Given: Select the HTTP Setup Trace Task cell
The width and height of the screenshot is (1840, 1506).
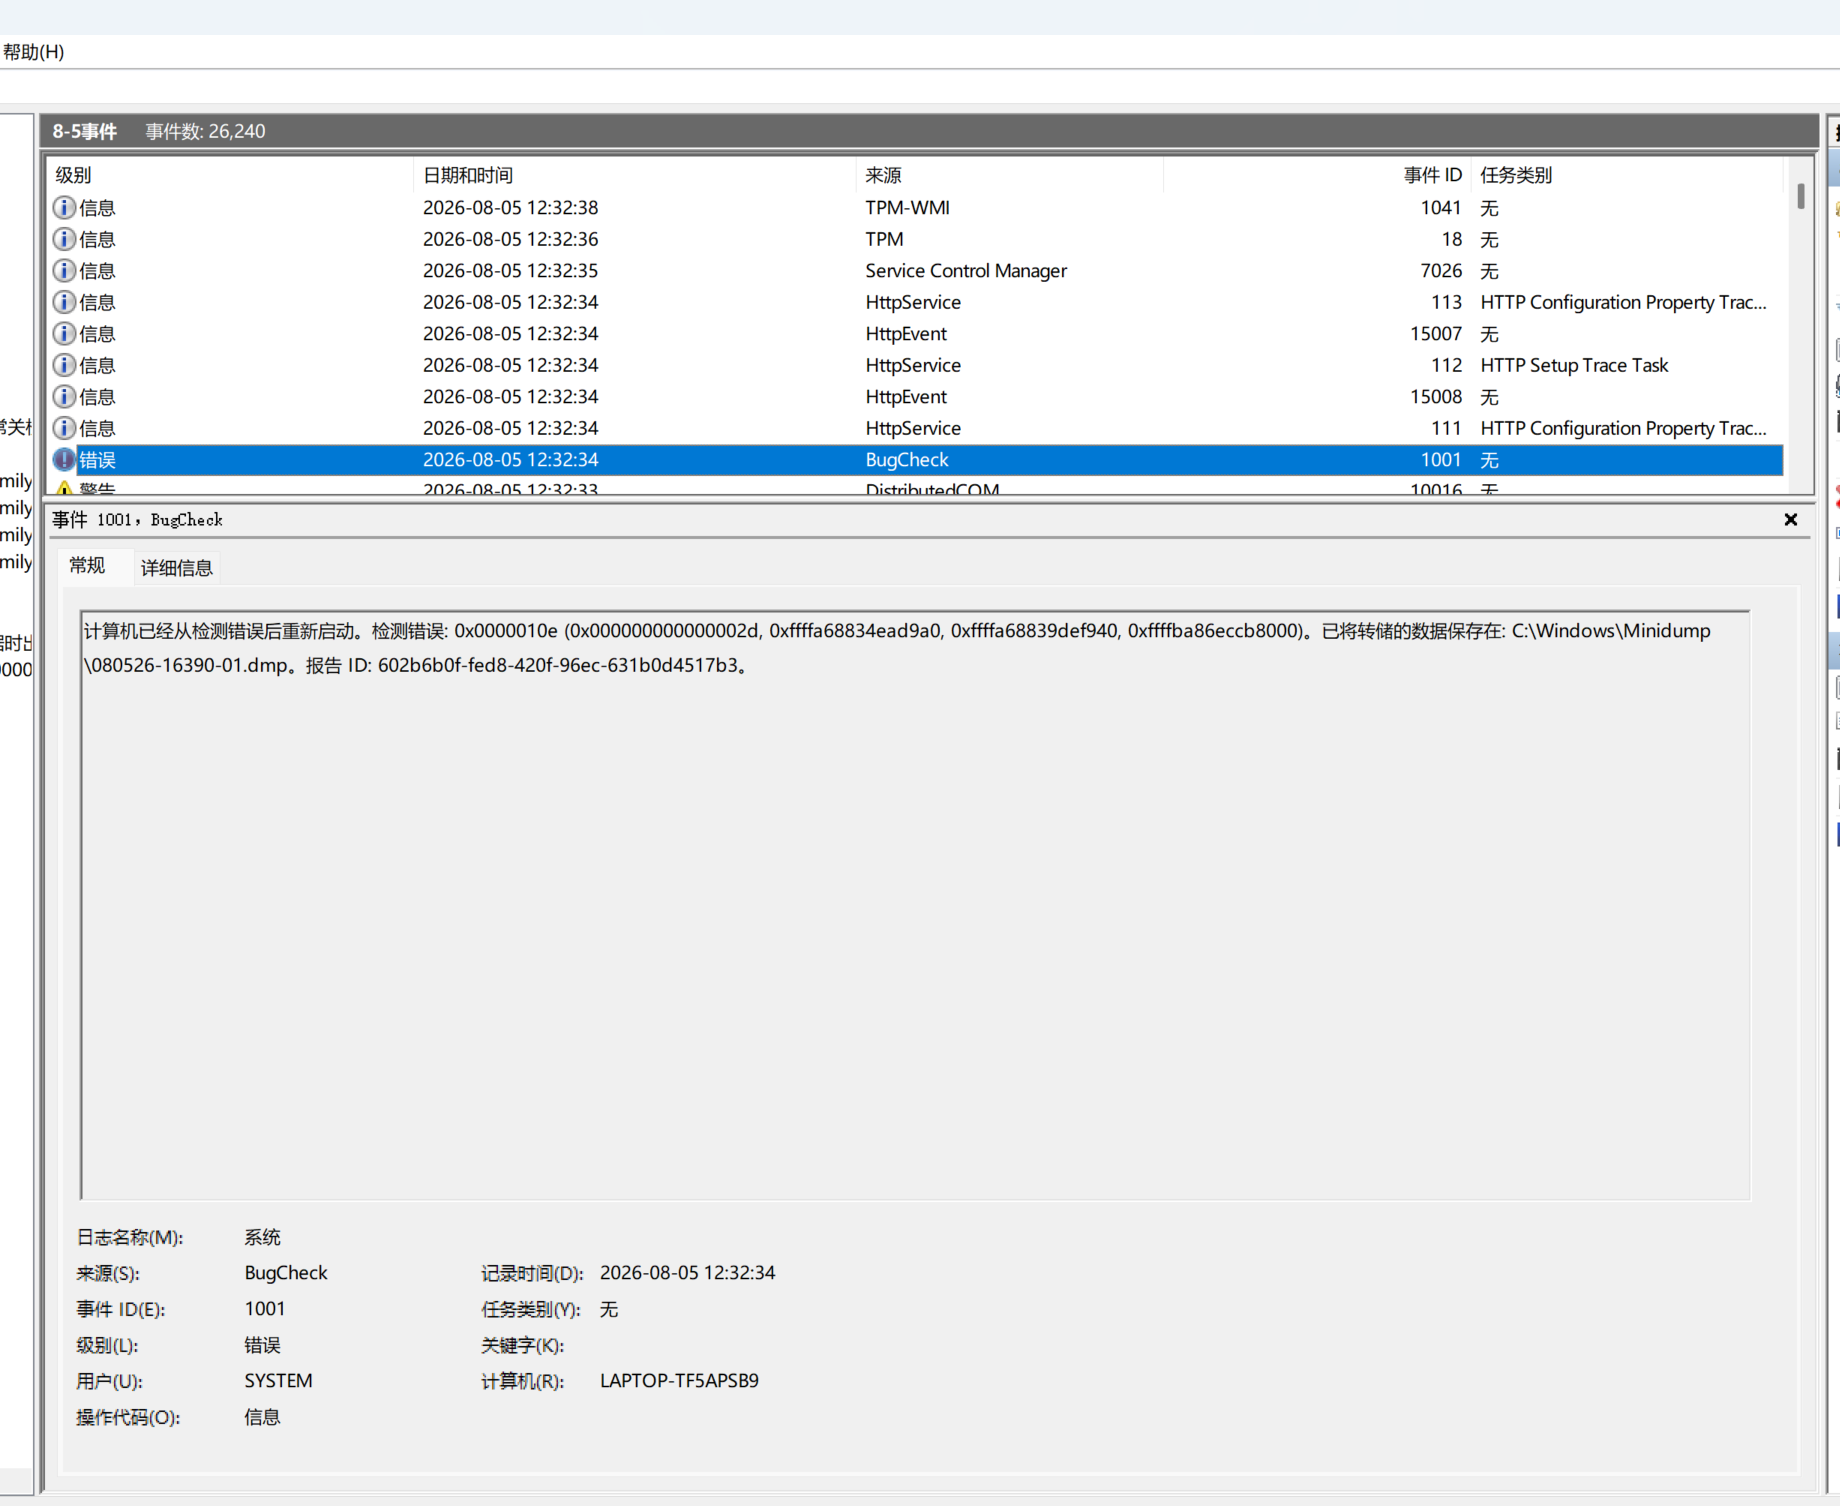Looking at the screenshot, I should [x=1574, y=365].
